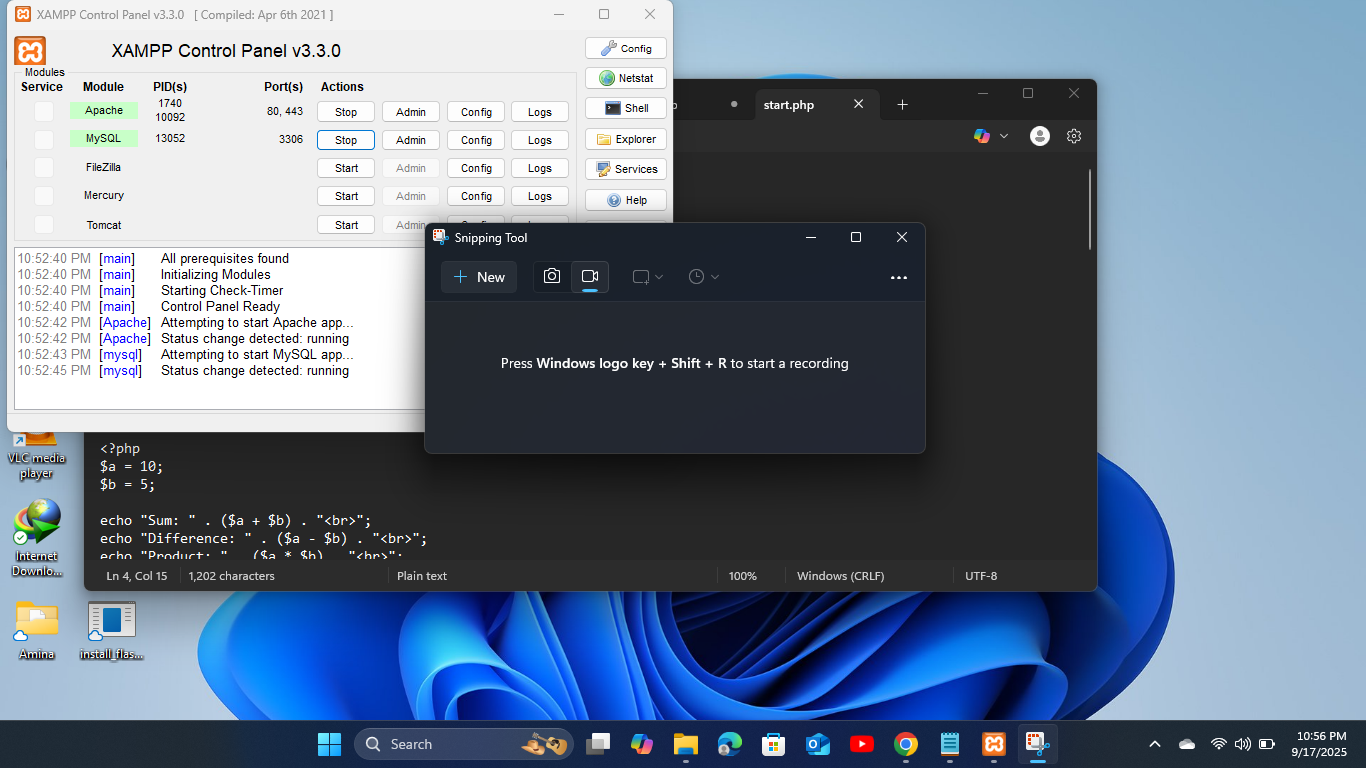Stop the MySQL module
The width and height of the screenshot is (1366, 768).
point(346,140)
